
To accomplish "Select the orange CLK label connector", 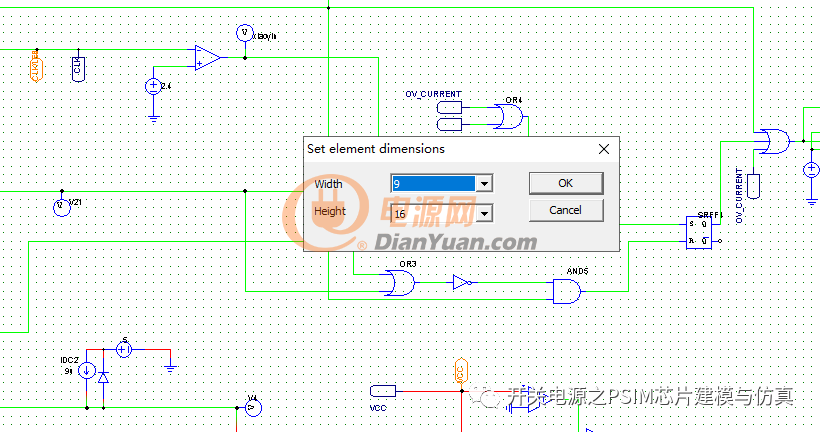I will click(x=36, y=67).
